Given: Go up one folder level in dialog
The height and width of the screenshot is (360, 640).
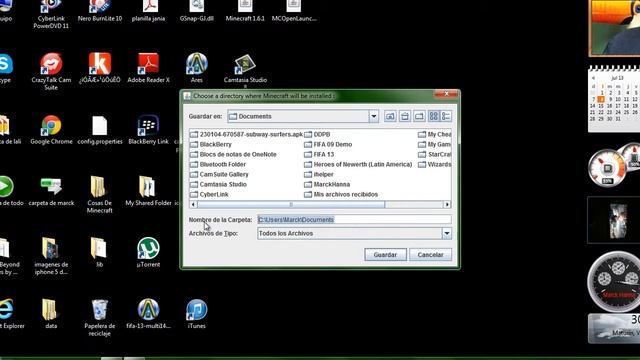Looking at the screenshot, I should tap(390, 116).
